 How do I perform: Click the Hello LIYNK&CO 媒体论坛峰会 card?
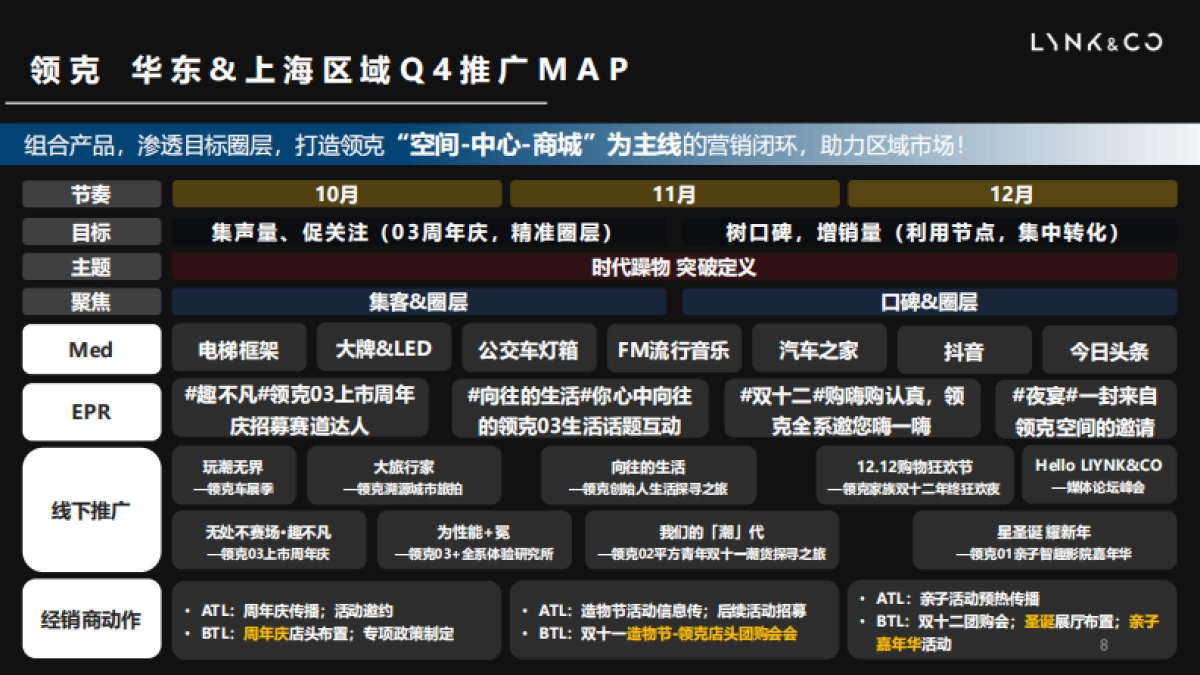pos(1096,474)
